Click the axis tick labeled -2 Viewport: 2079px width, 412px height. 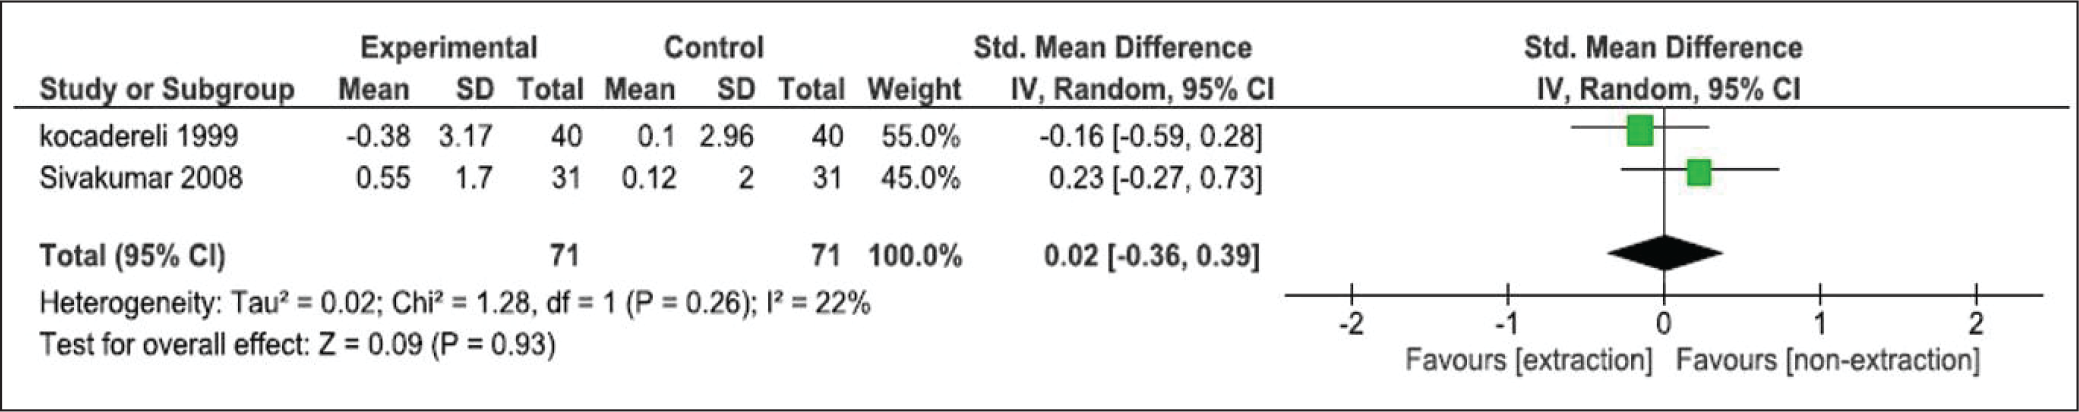click(1351, 324)
